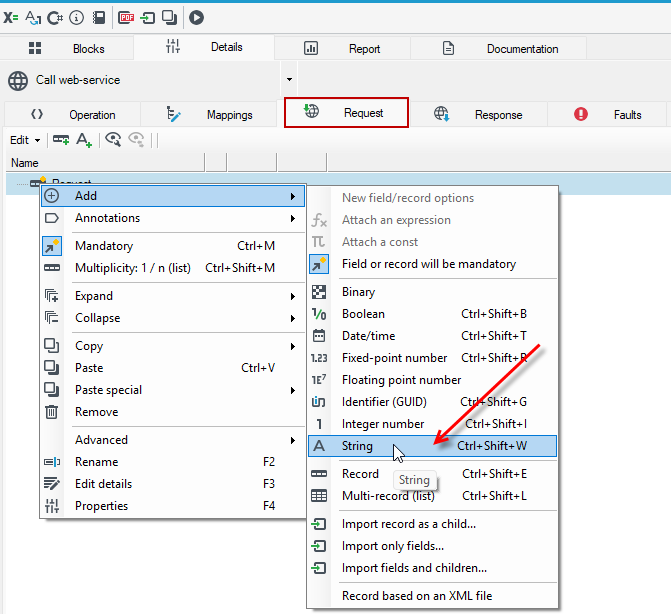Click the add record toolbar icon
This screenshot has width=671, height=614.
(61, 139)
